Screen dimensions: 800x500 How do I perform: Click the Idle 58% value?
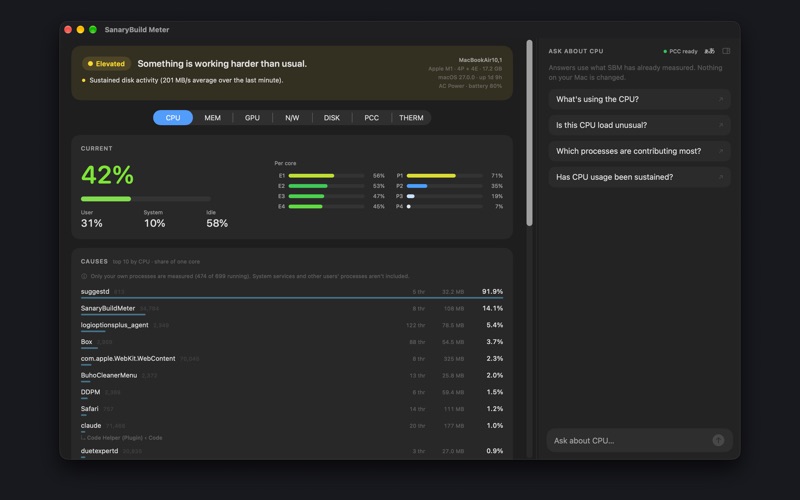click(x=217, y=223)
